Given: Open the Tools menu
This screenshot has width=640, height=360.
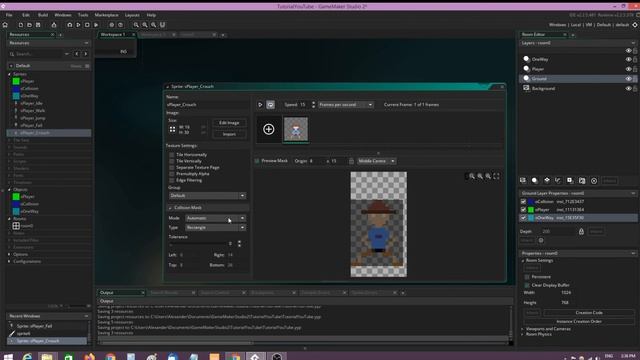Looking at the screenshot, I should (83, 15).
